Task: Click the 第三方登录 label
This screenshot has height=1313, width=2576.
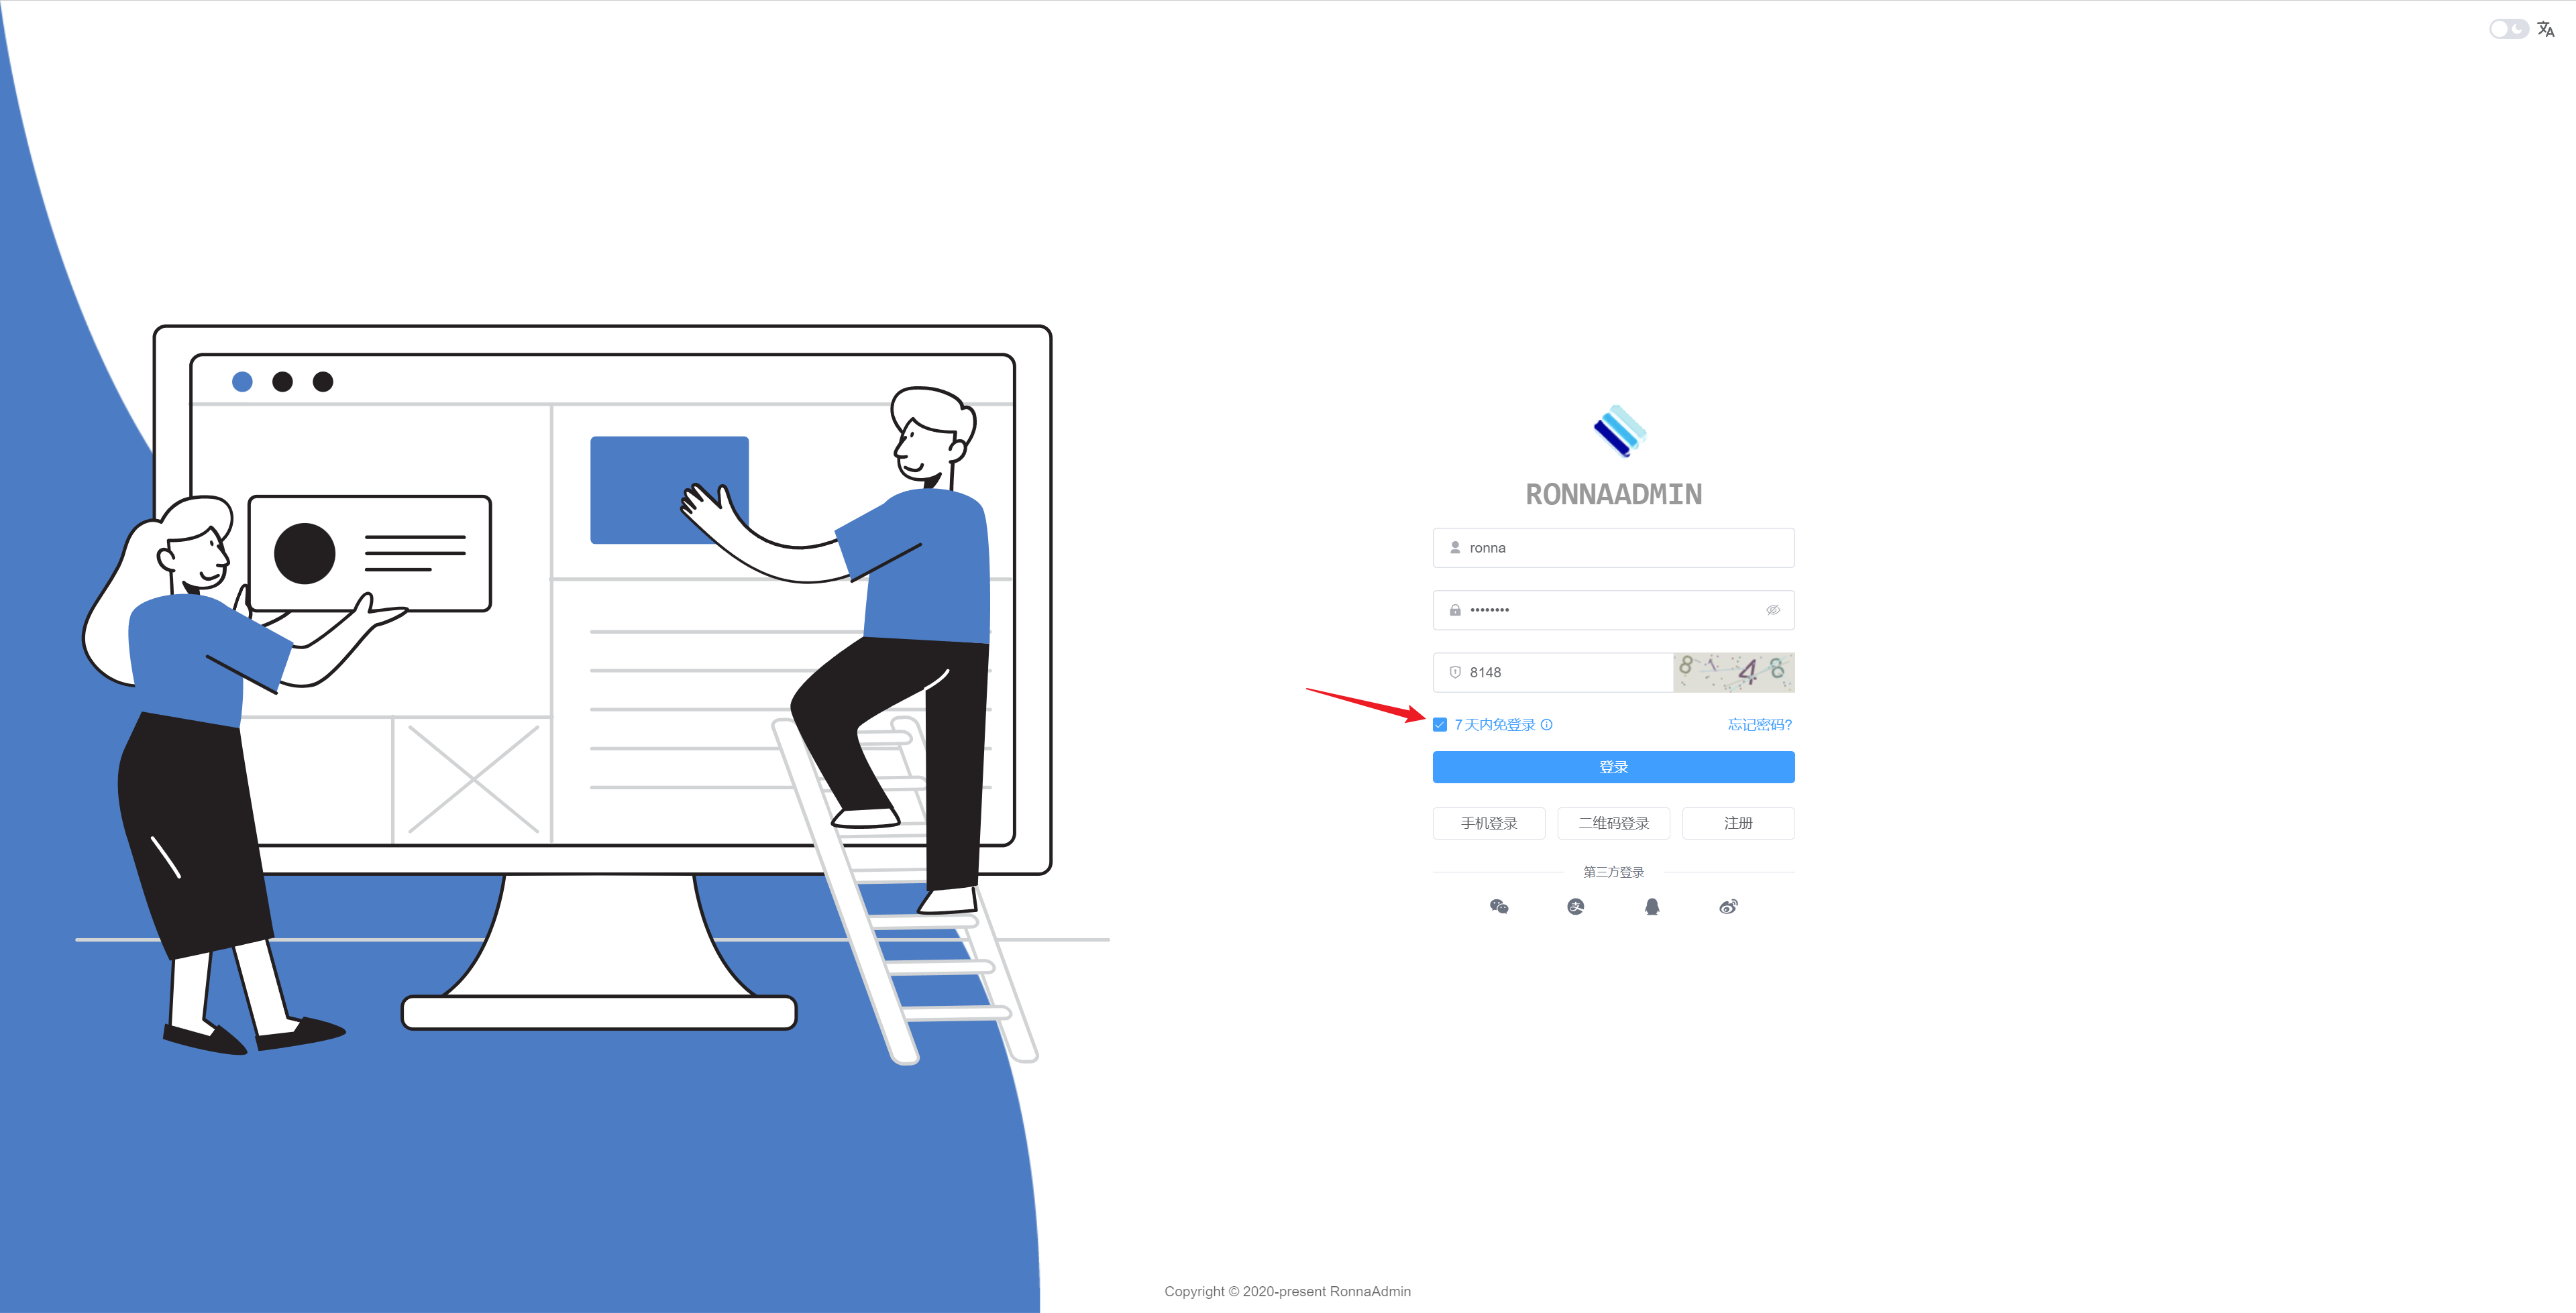Action: (1613, 872)
